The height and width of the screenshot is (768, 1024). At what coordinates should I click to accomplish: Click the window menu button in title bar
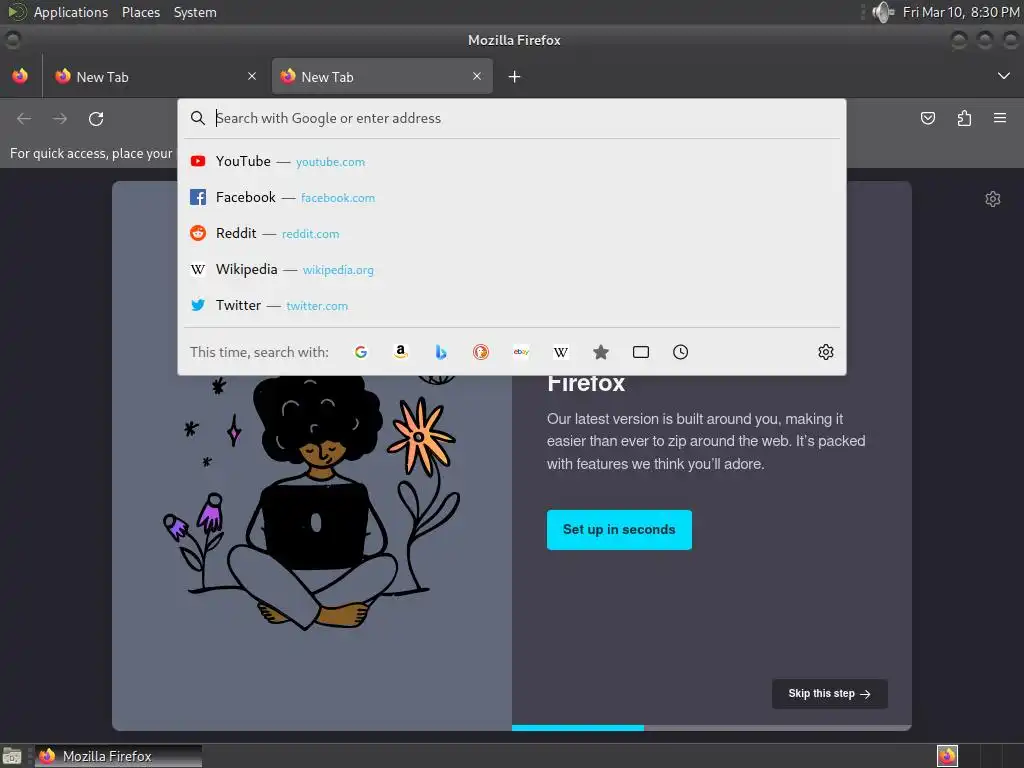pyautogui.click(x=12, y=40)
